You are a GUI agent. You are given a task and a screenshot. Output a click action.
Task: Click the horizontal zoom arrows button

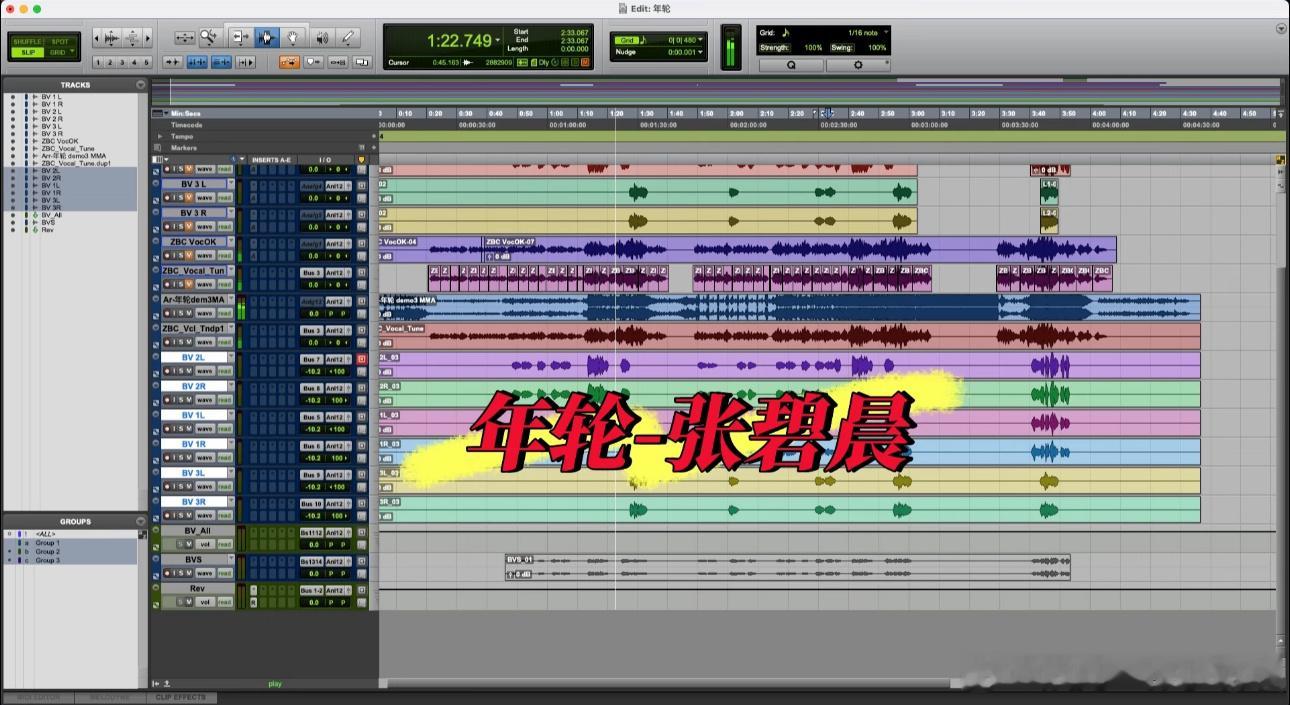(x=184, y=37)
